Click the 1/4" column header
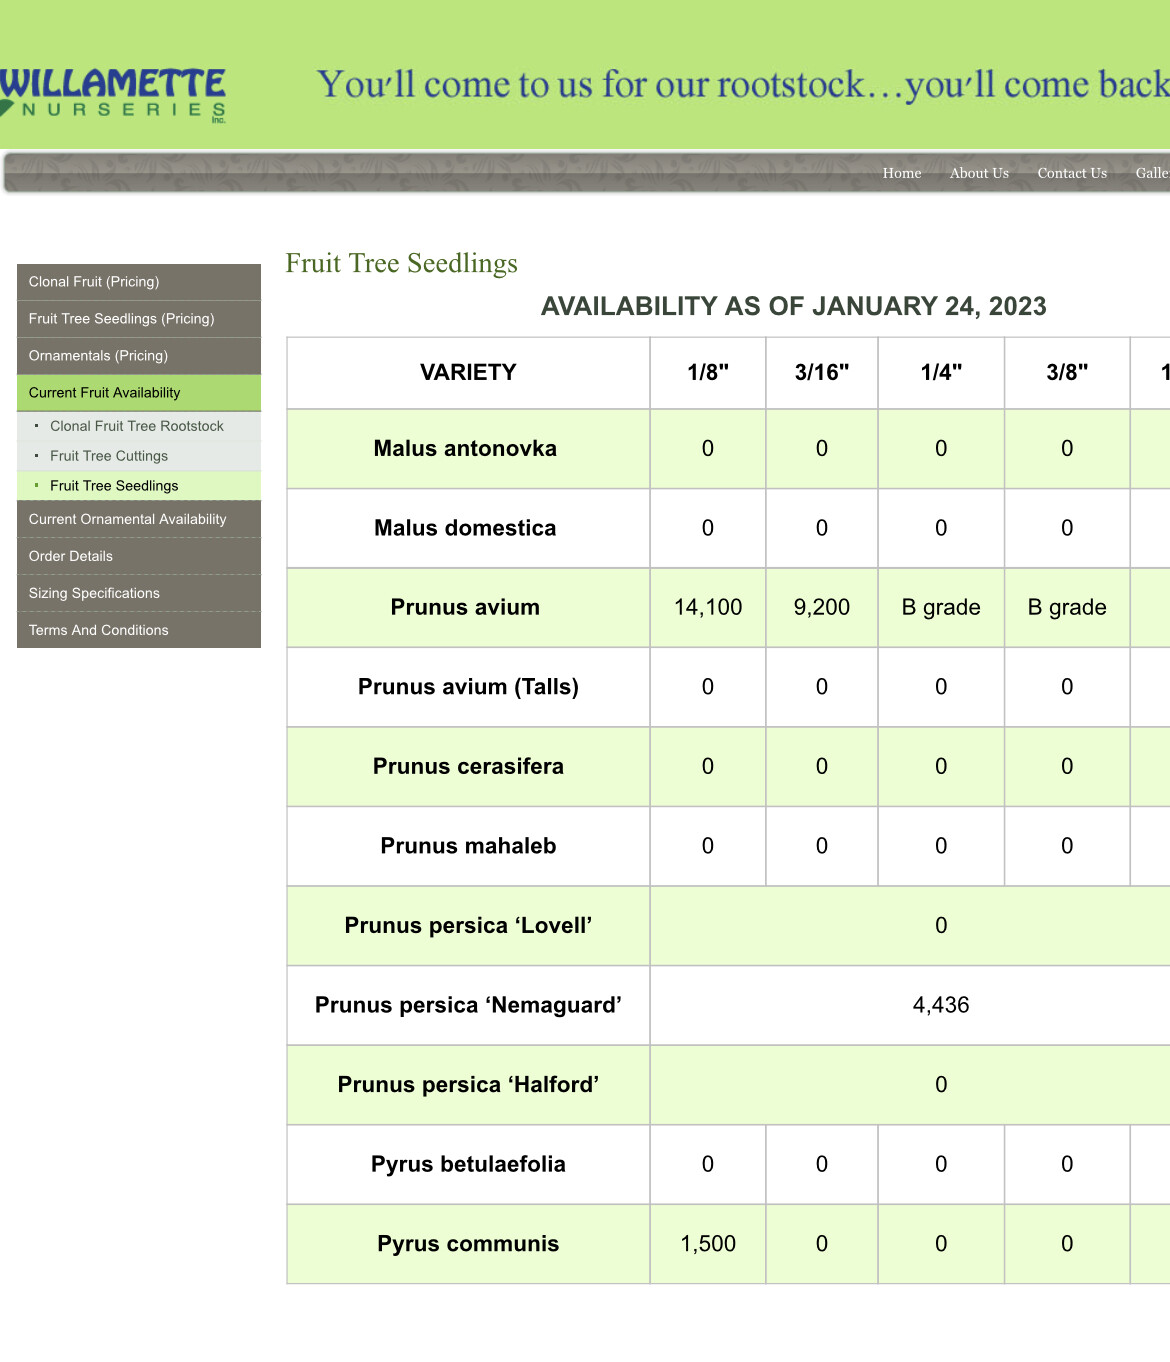This screenshot has width=1170, height=1362. tap(941, 373)
